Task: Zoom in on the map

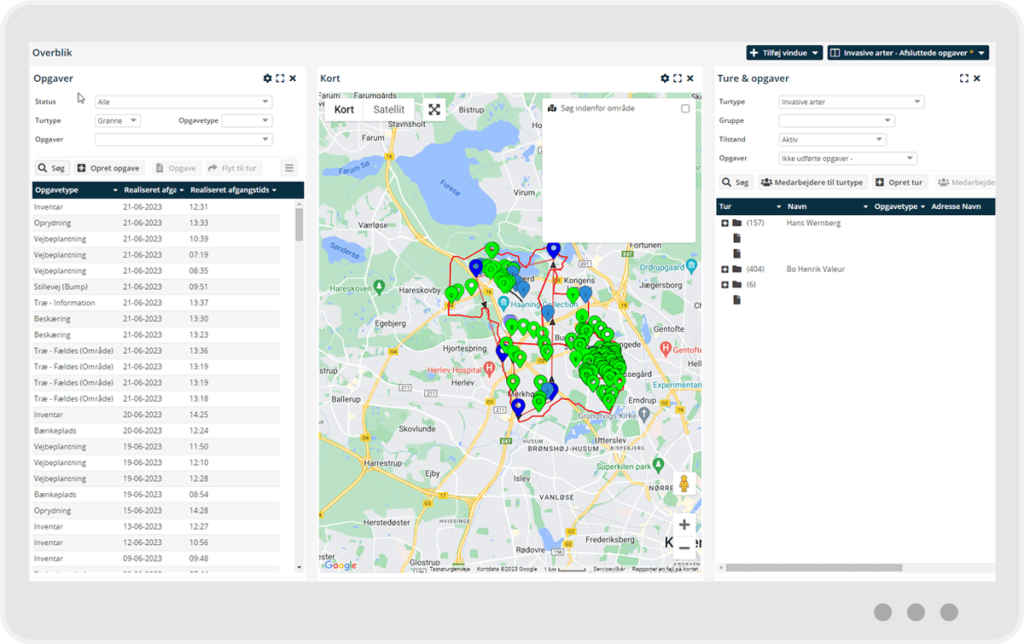Action: [x=684, y=524]
